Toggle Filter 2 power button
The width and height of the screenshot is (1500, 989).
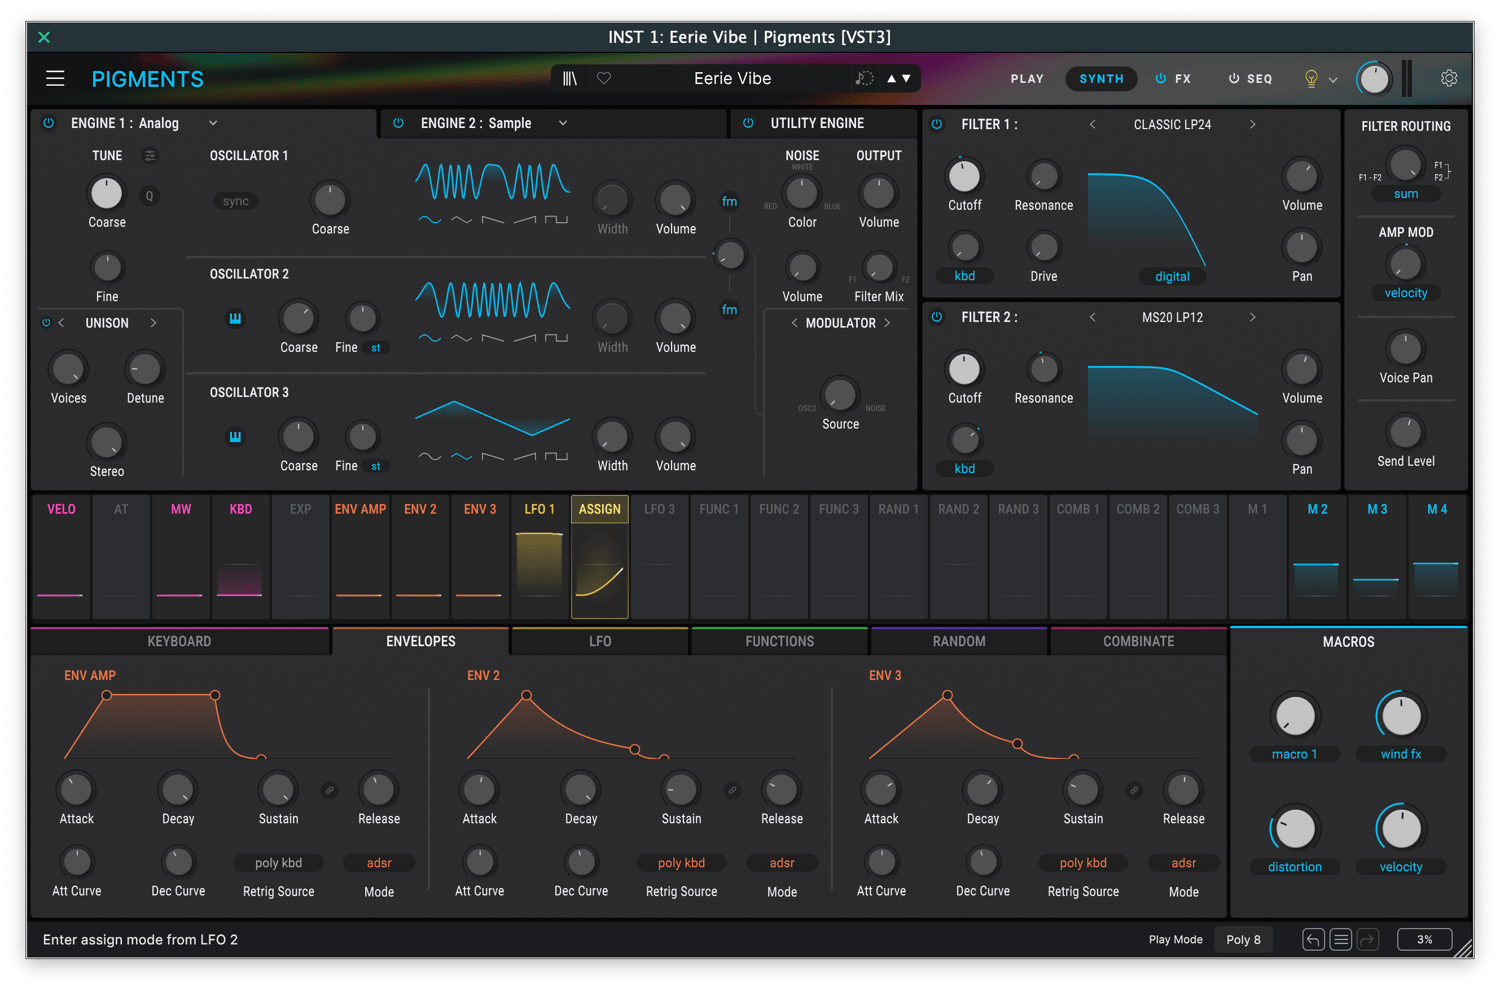(937, 317)
